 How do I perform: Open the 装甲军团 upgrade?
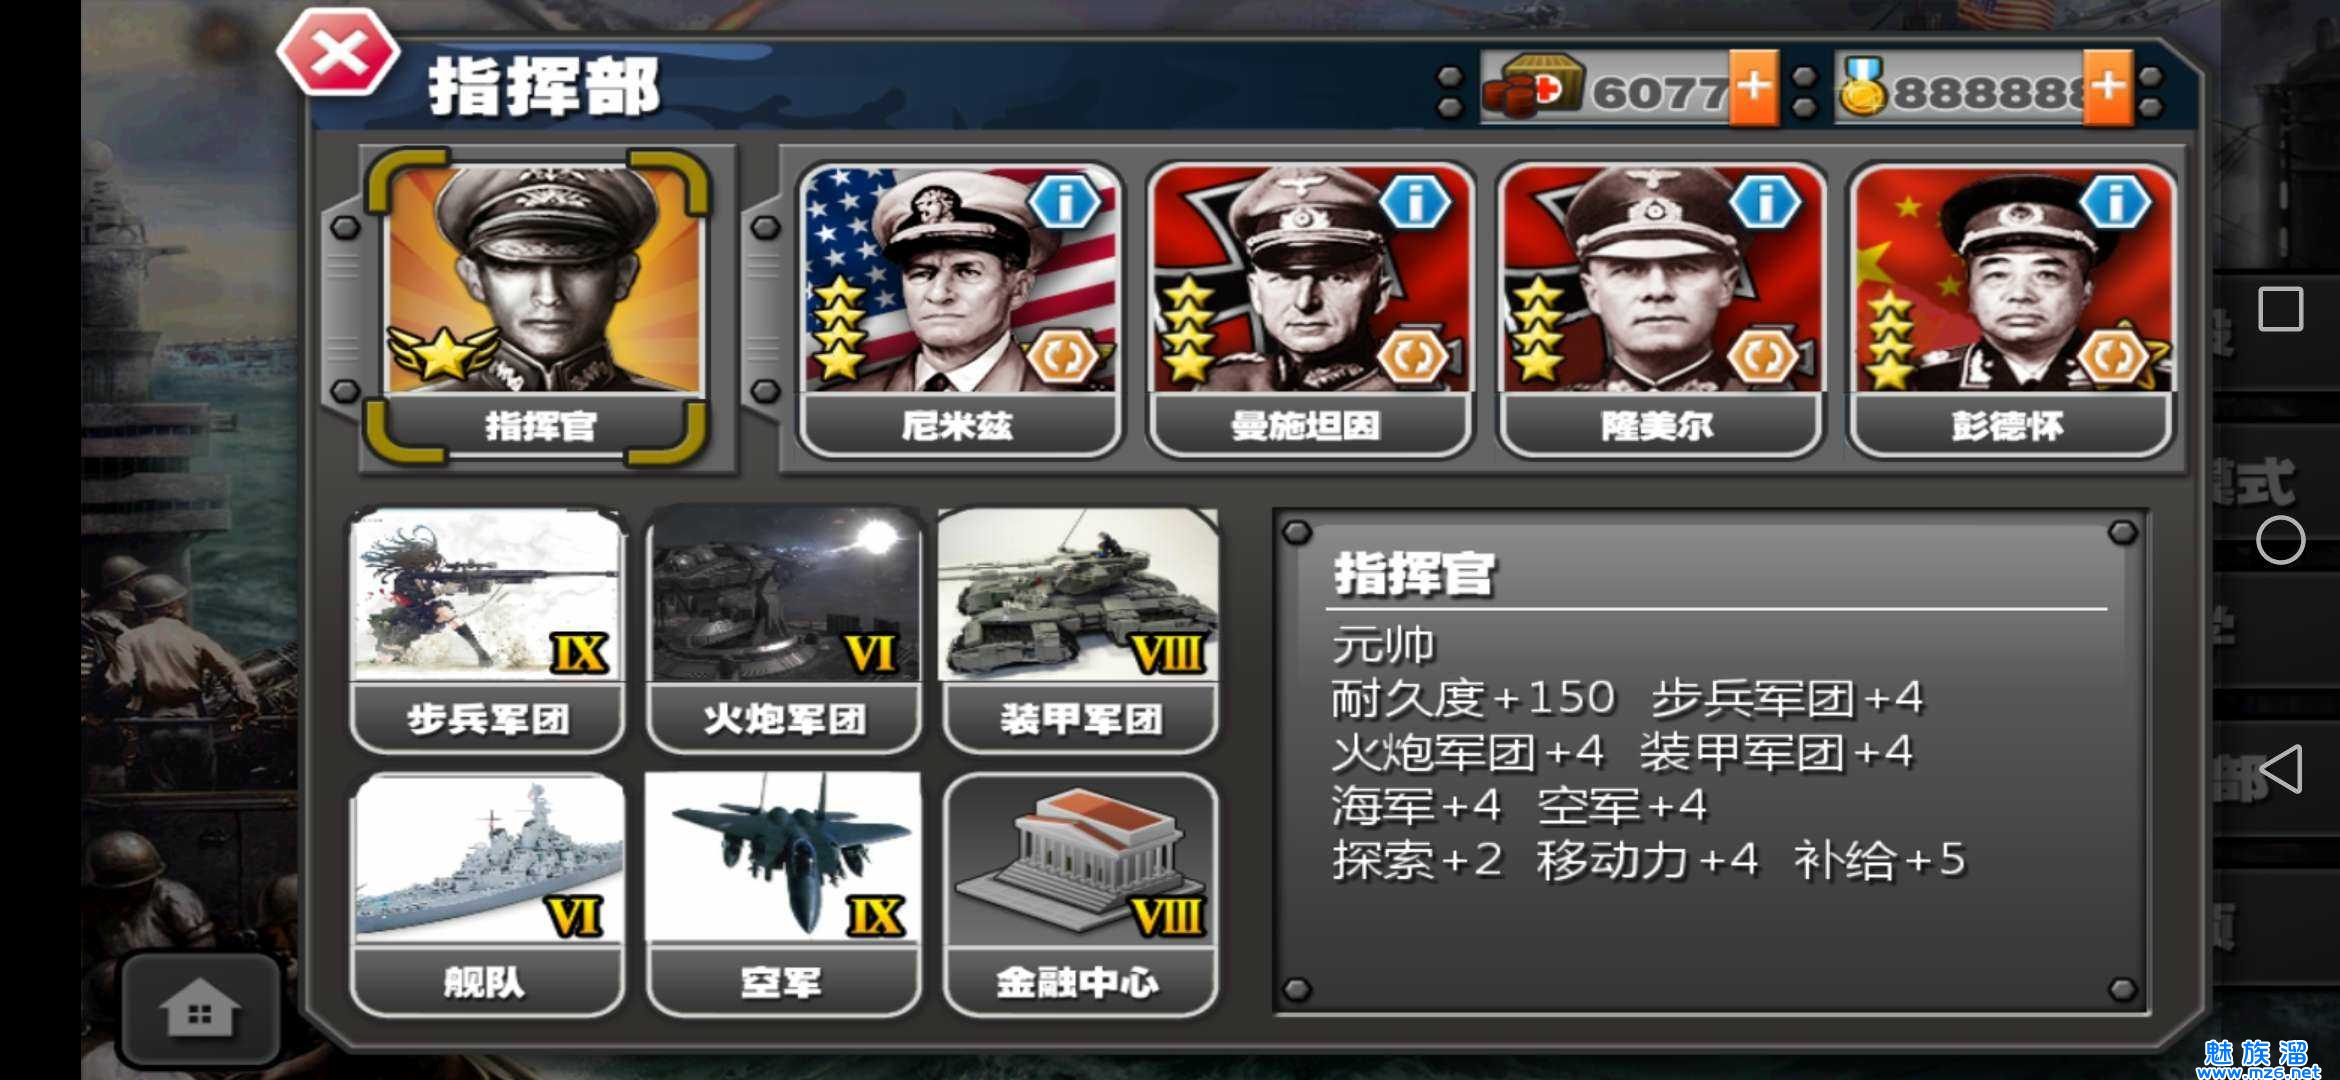coord(1080,631)
